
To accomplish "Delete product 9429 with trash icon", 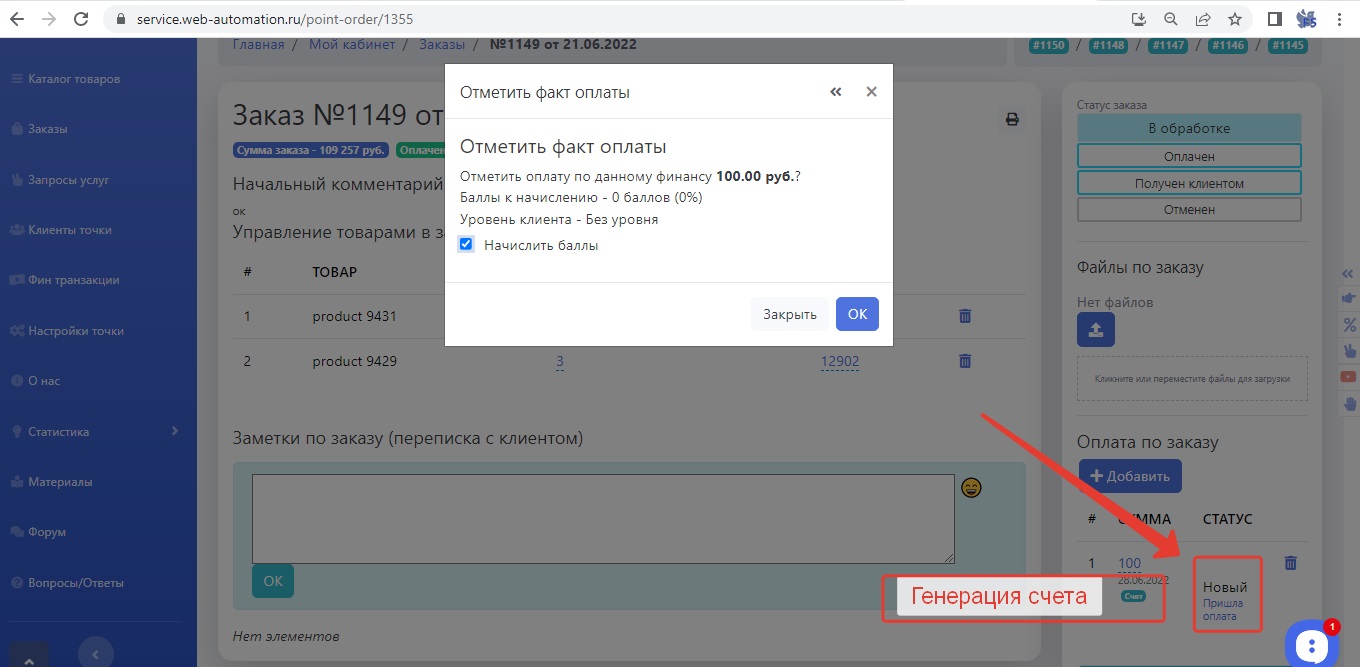I will coord(965,361).
